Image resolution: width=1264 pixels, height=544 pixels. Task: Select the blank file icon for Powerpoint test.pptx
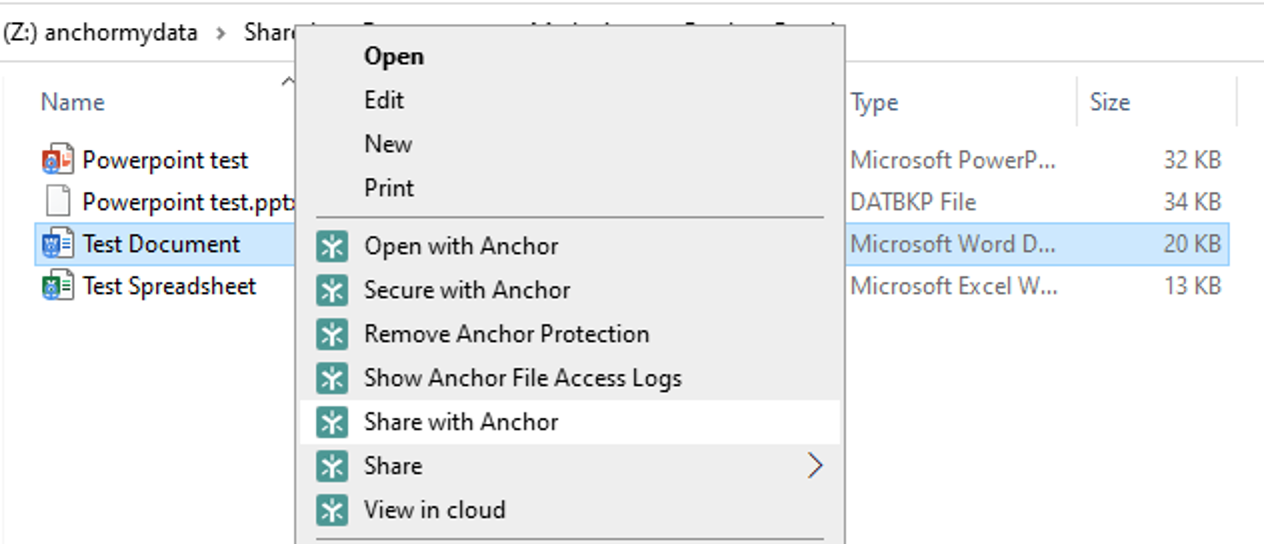tap(58, 202)
